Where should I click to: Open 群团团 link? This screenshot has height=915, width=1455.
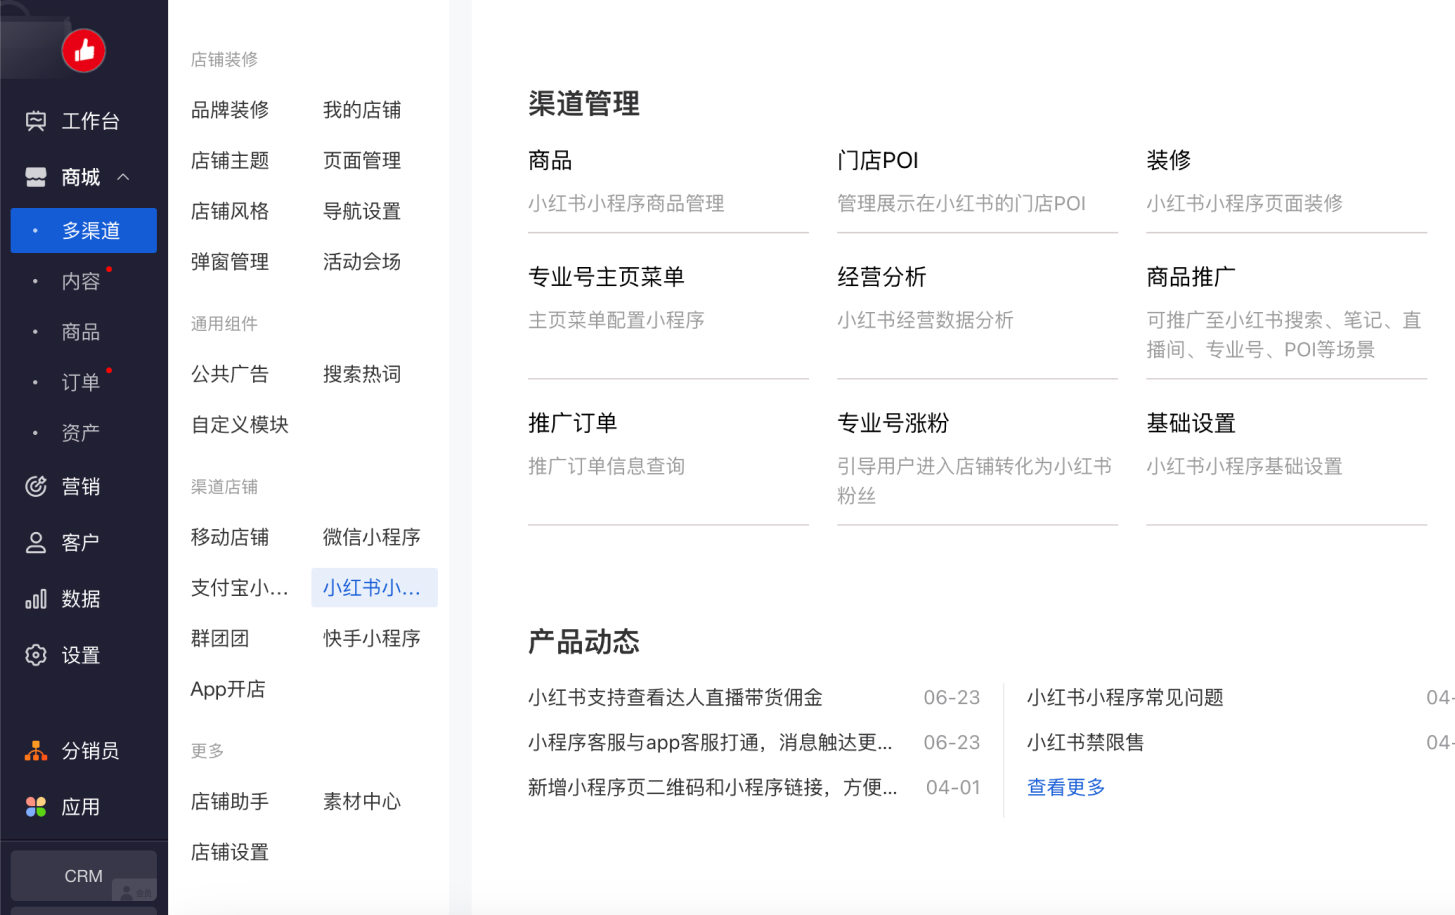coord(220,638)
